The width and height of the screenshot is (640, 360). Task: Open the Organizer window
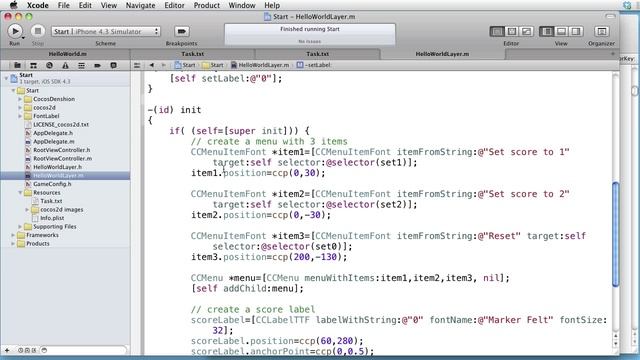point(601,31)
